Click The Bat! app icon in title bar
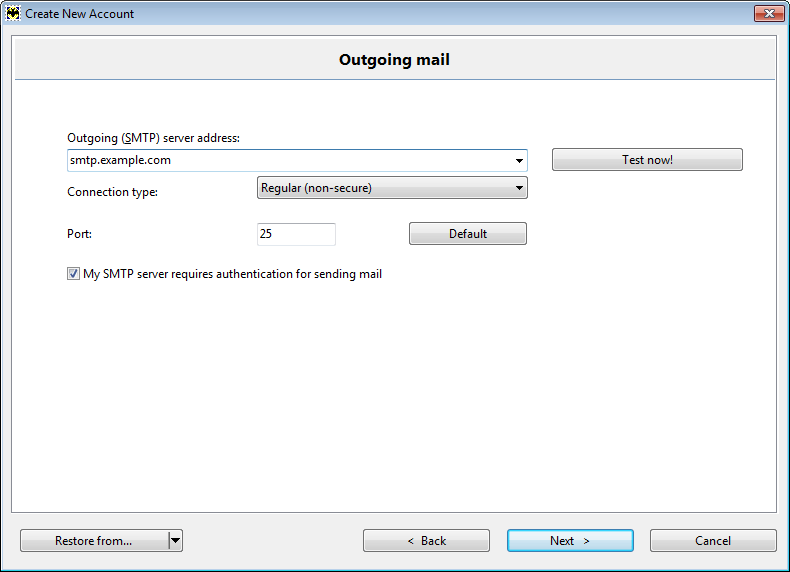Screen dimensions: 790x572 pos(13,13)
